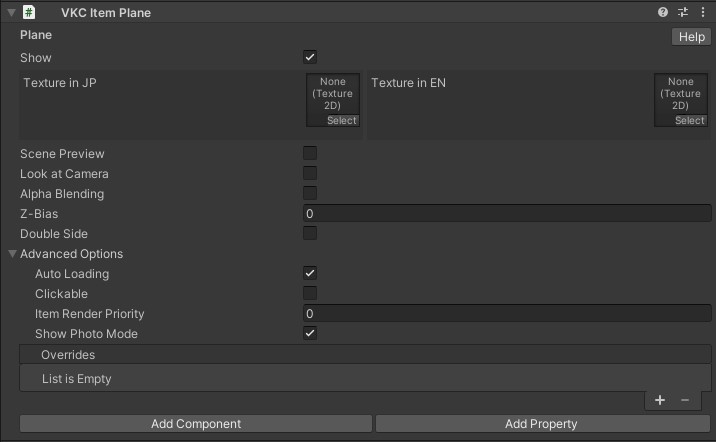This screenshot has height=442, width=716.
Task: Enable the Scene Preview checkbox
Action: (310, 154)
